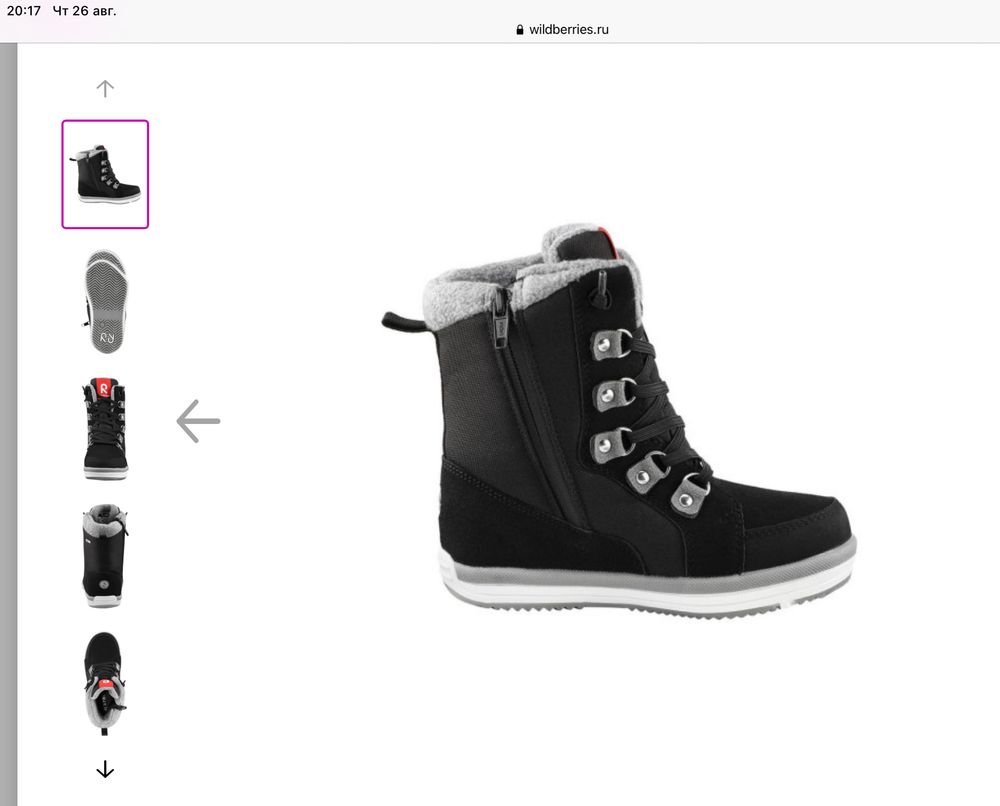Image resolution: width=1000 pixels, height=806 pixels.
Task: Click the top metal lace eyelet
Action: coord(612,345)
